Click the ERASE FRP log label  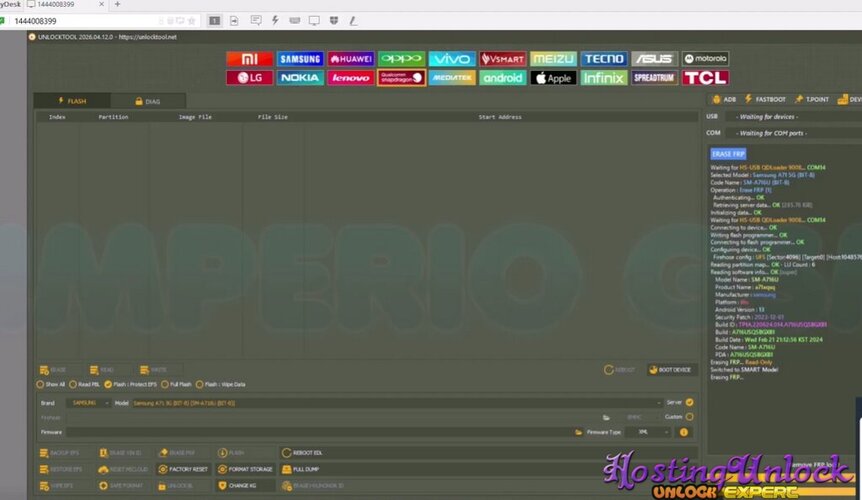point(728,154)
